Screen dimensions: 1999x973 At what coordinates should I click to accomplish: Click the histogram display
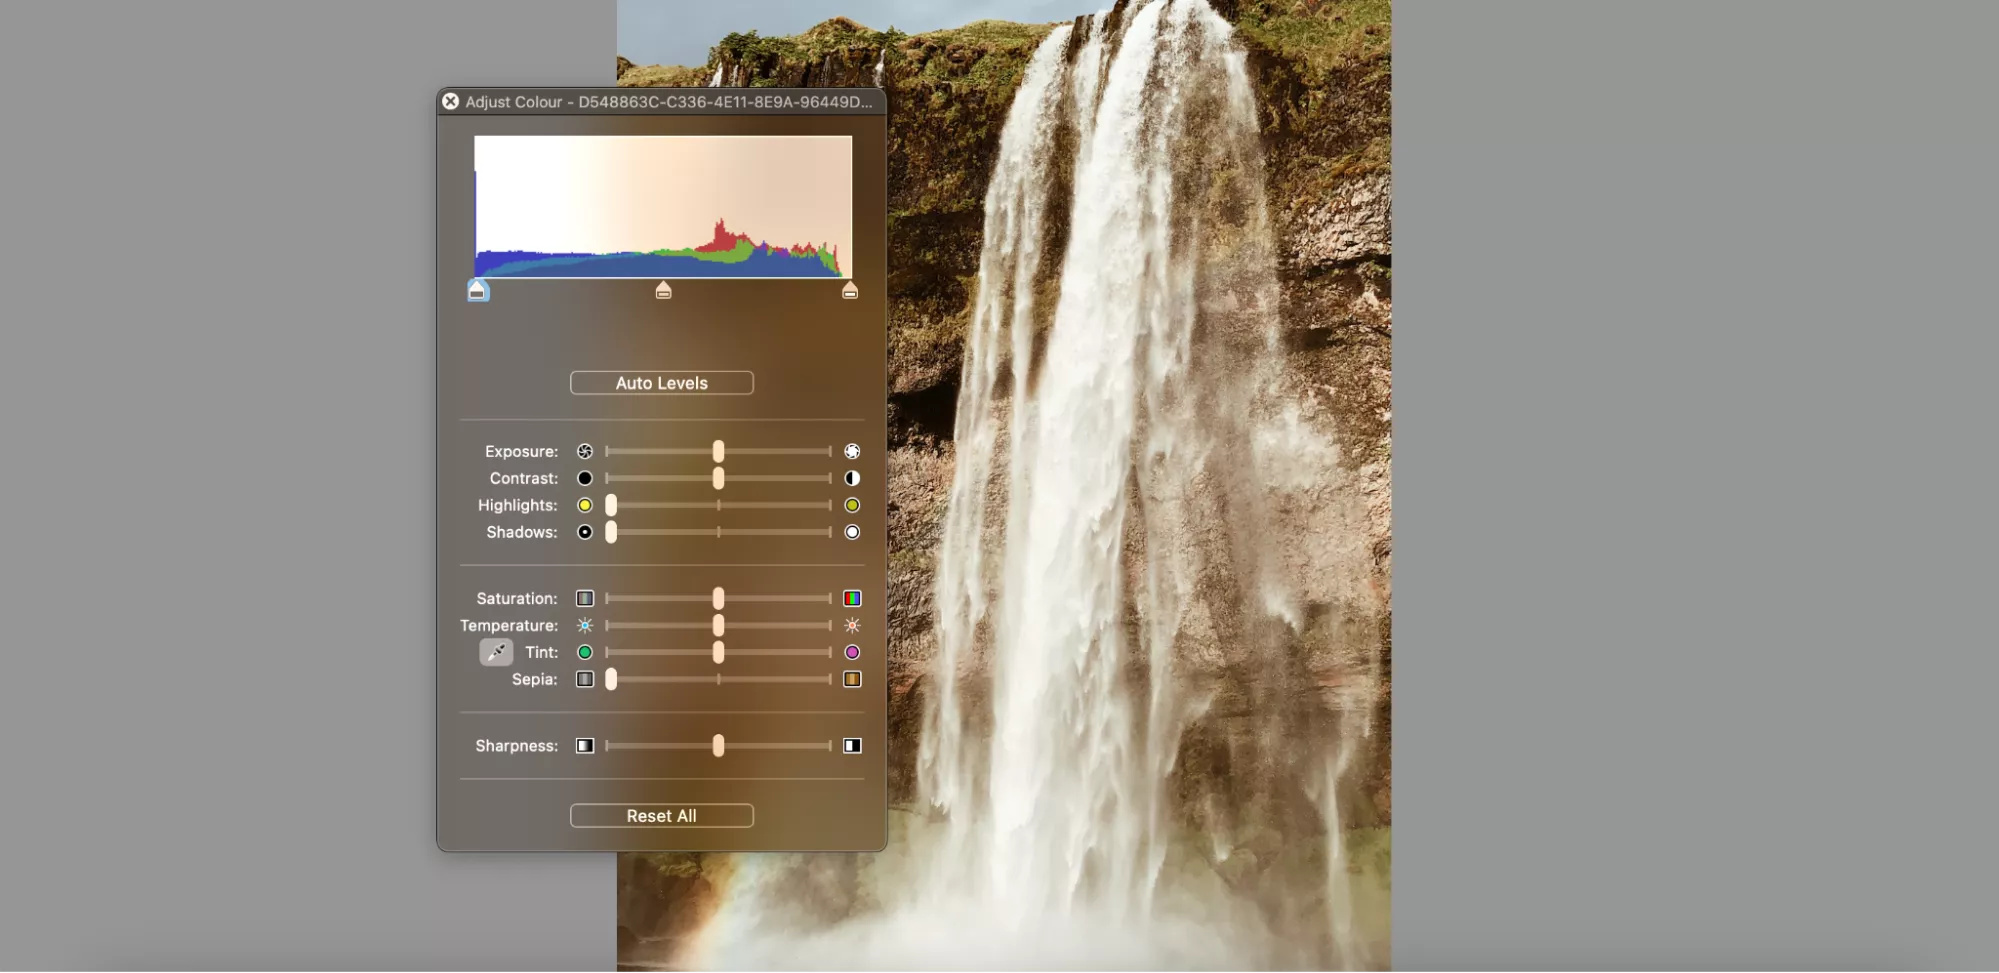(x=663, y=207)
